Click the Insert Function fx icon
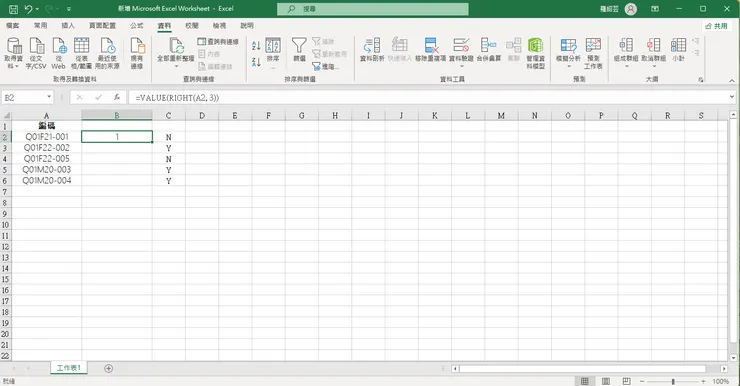Viewport: 740px width, 386px height. [117, 97]
